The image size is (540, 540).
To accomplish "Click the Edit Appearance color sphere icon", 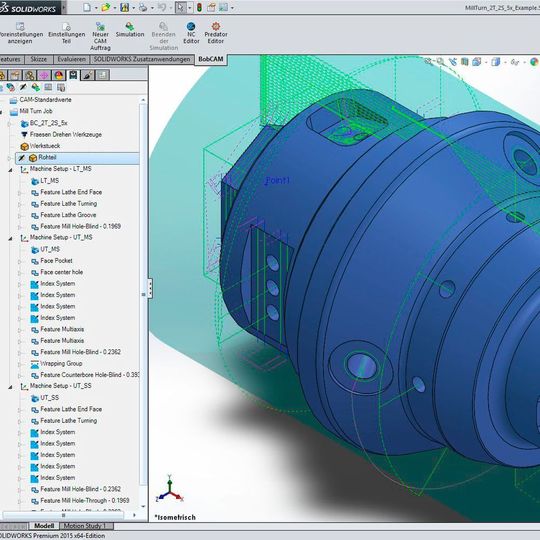I will tap(534, 62).
